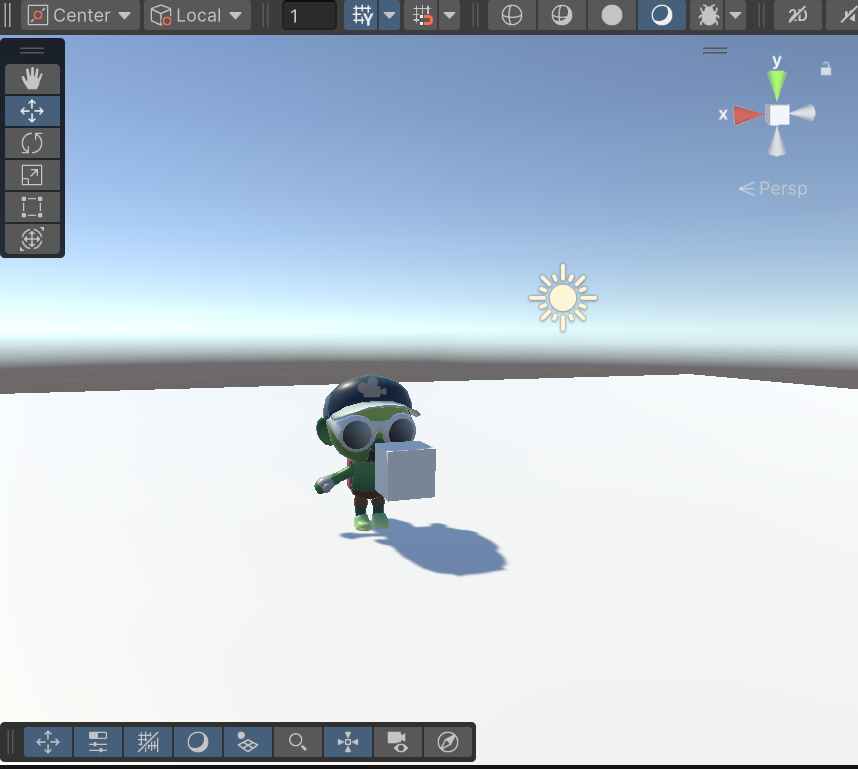This screenshot has width=858, height=769.
Task: Click the top toolbar left drag handle
Action: click(x=7, y=15)
